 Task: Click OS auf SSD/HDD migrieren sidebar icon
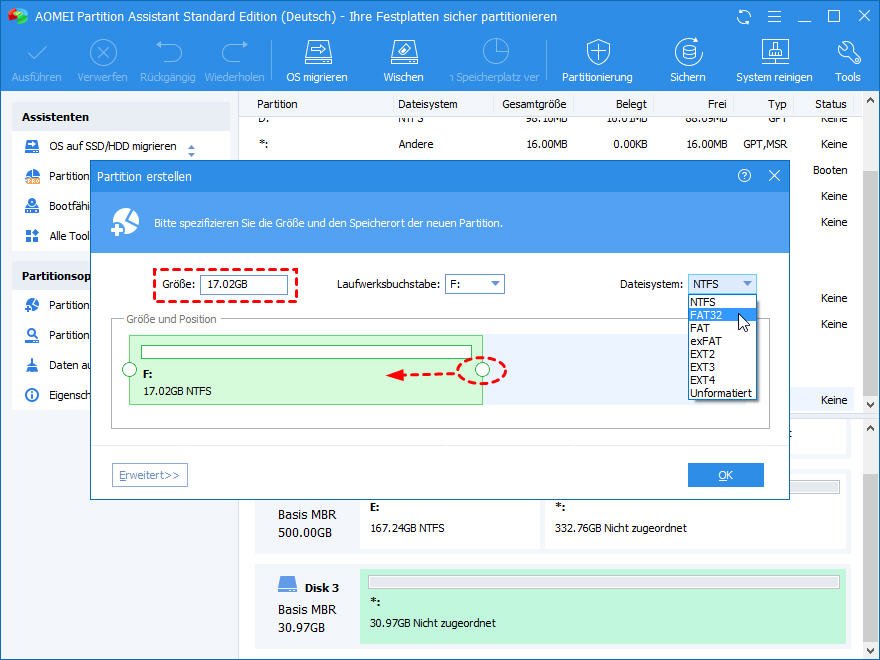pyautogui.click(x=32, y=146)
